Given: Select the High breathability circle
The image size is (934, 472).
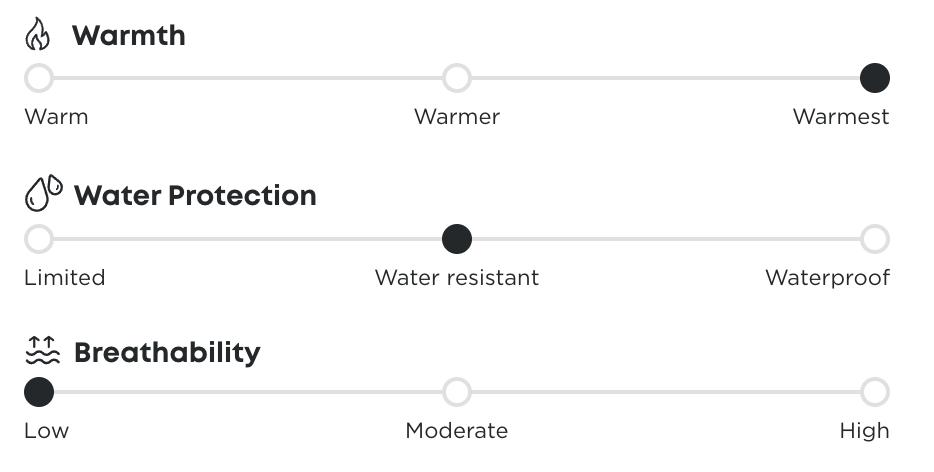Looking at the screenshot, I should pyautogui.click(x=874, y=392).
